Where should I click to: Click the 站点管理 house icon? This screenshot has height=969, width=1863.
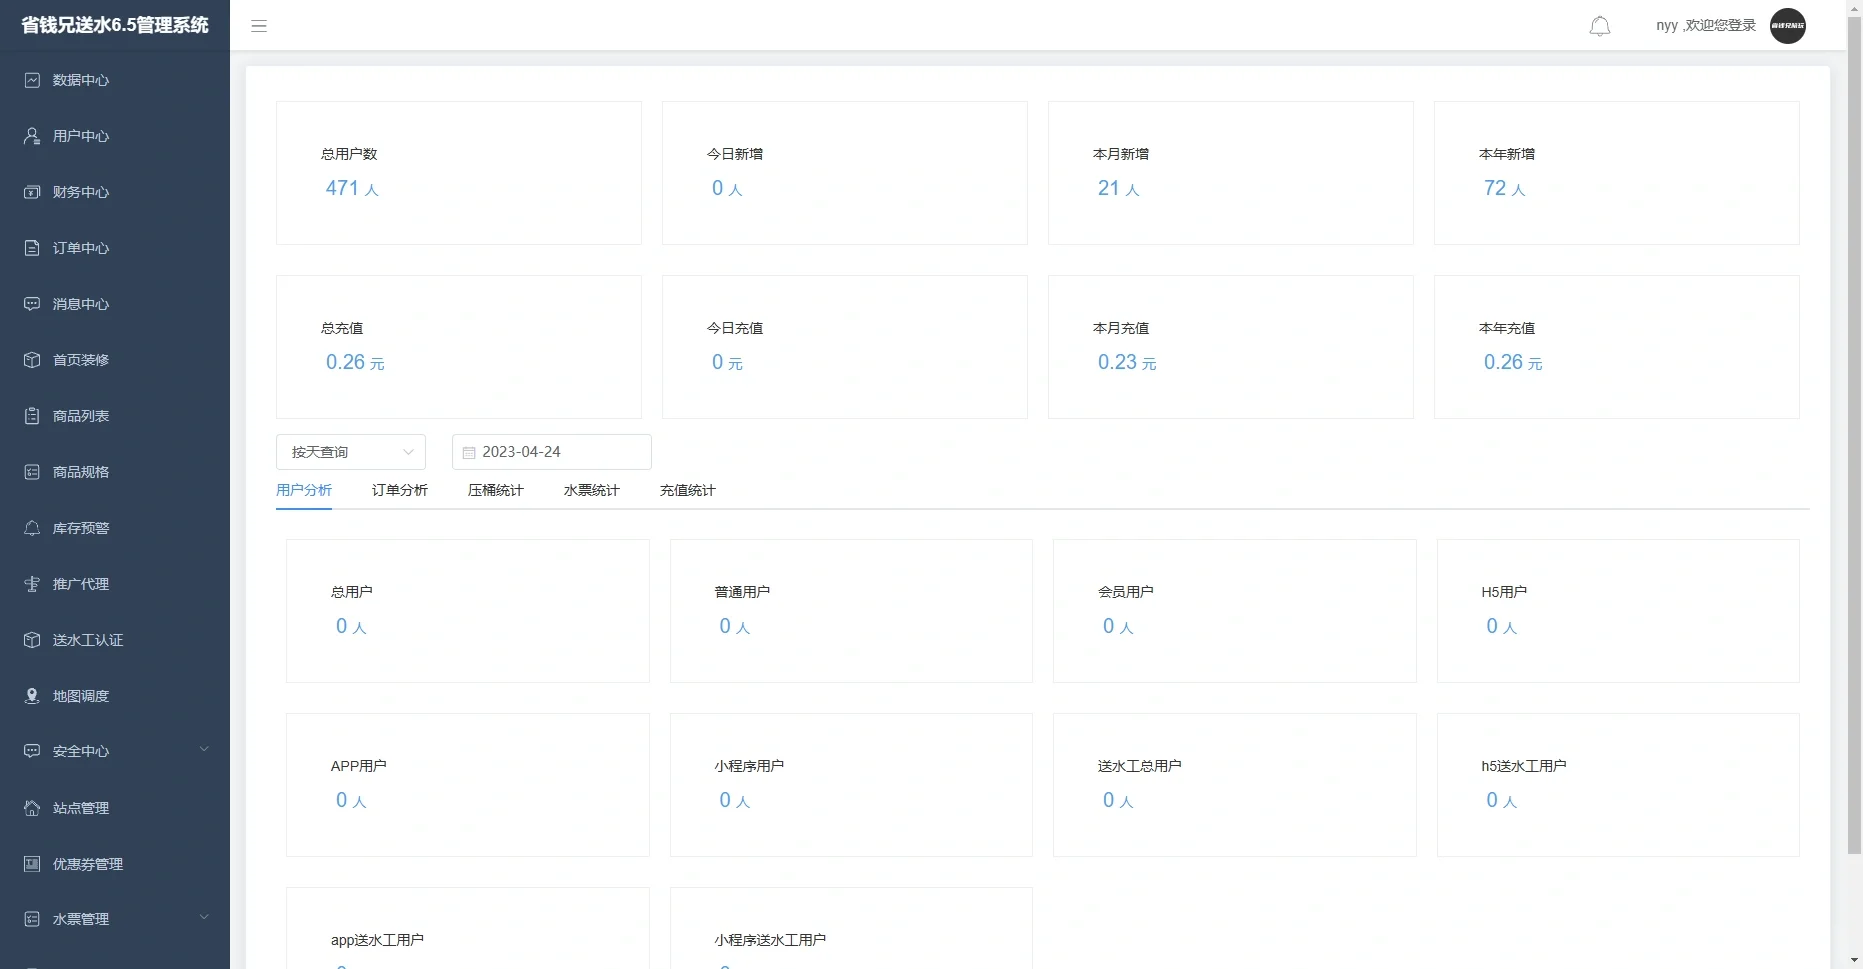32,808
